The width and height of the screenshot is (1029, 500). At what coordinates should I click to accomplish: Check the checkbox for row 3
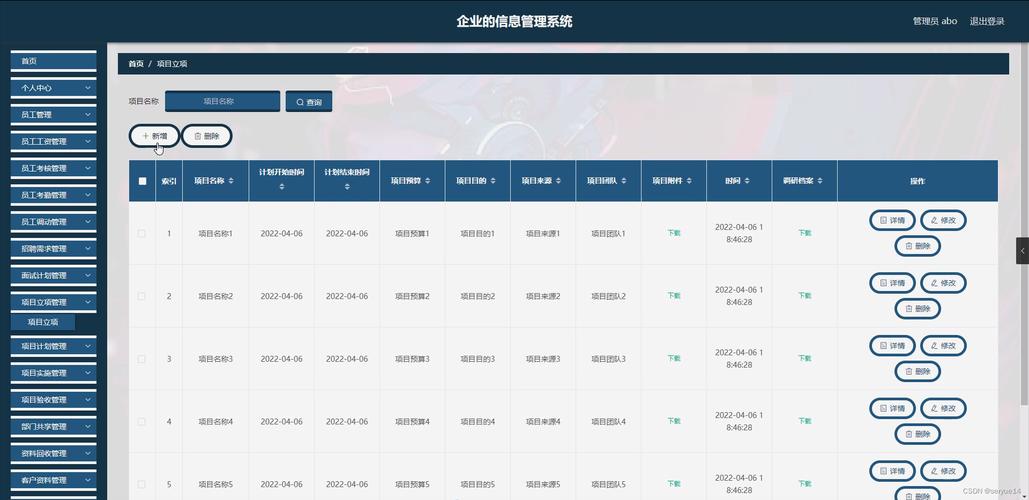click(142, 359)
